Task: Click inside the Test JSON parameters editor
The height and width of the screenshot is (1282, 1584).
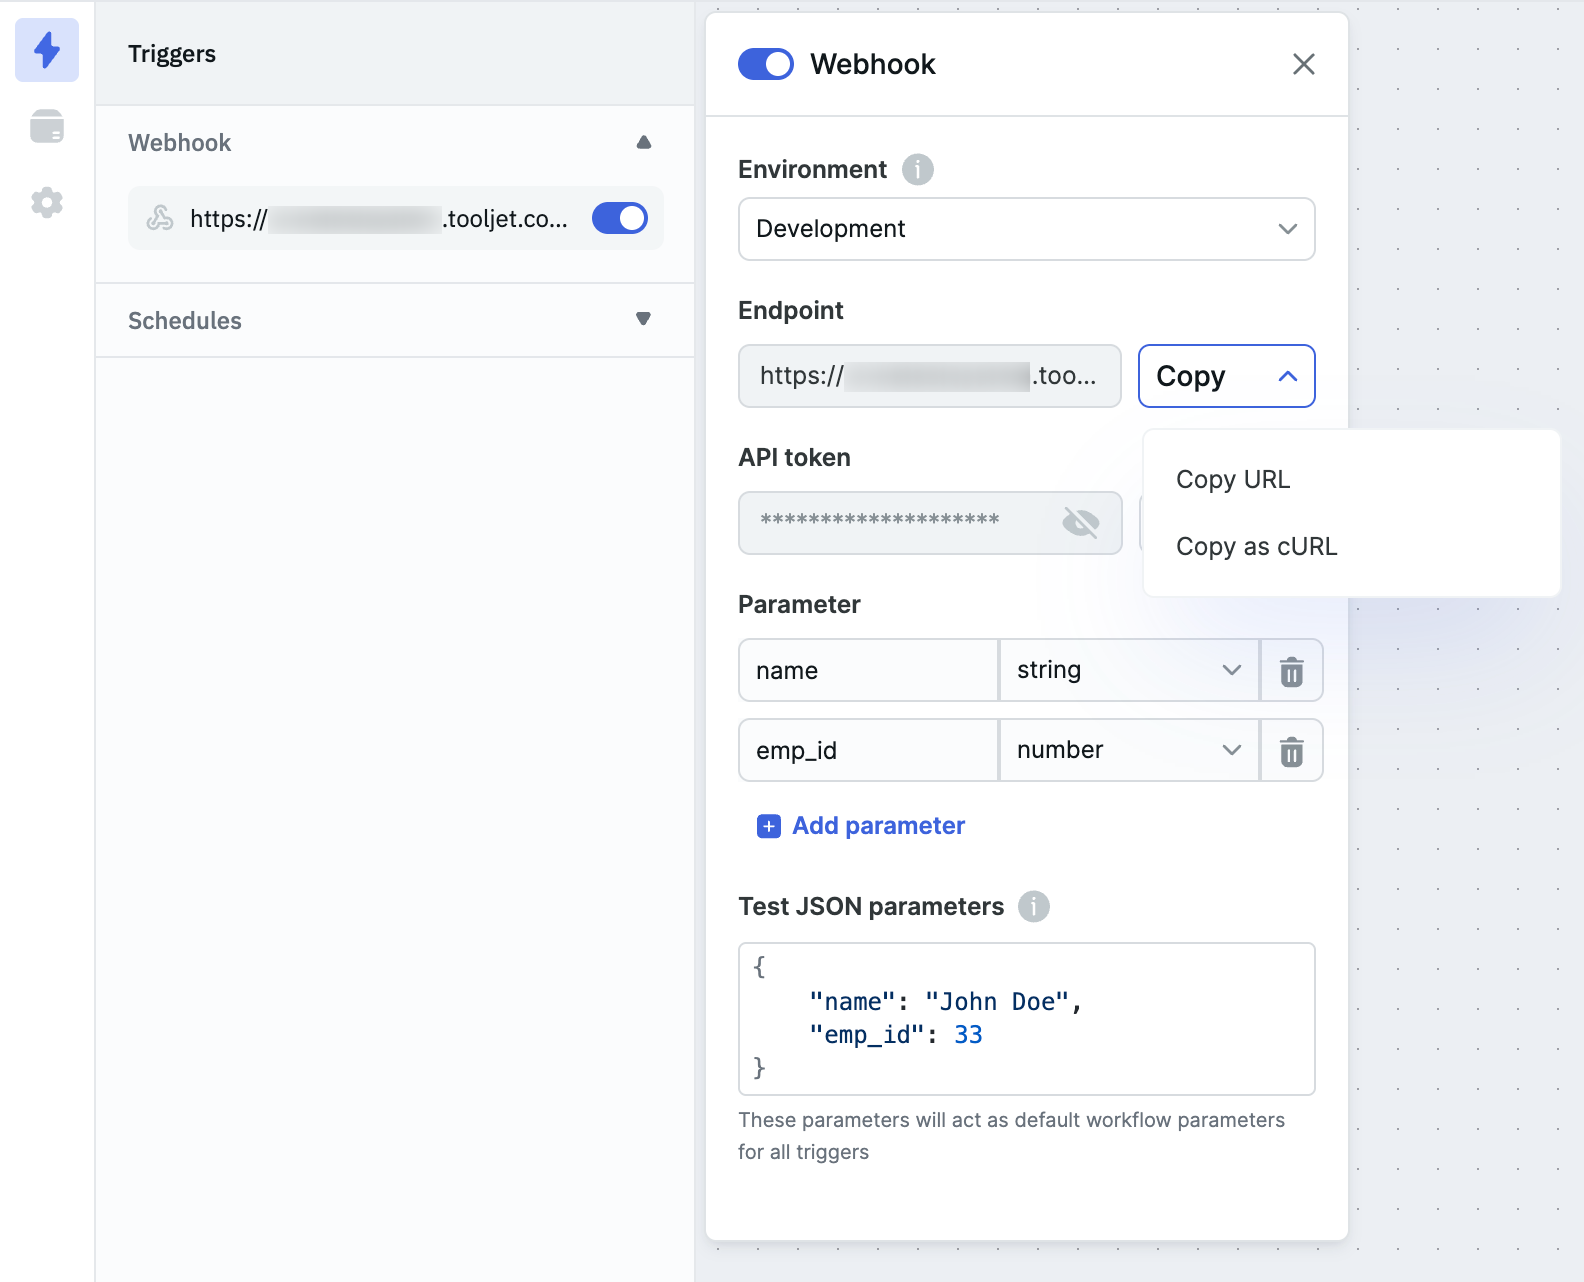Action: pyautogui.click(x=1026, y=1018)
